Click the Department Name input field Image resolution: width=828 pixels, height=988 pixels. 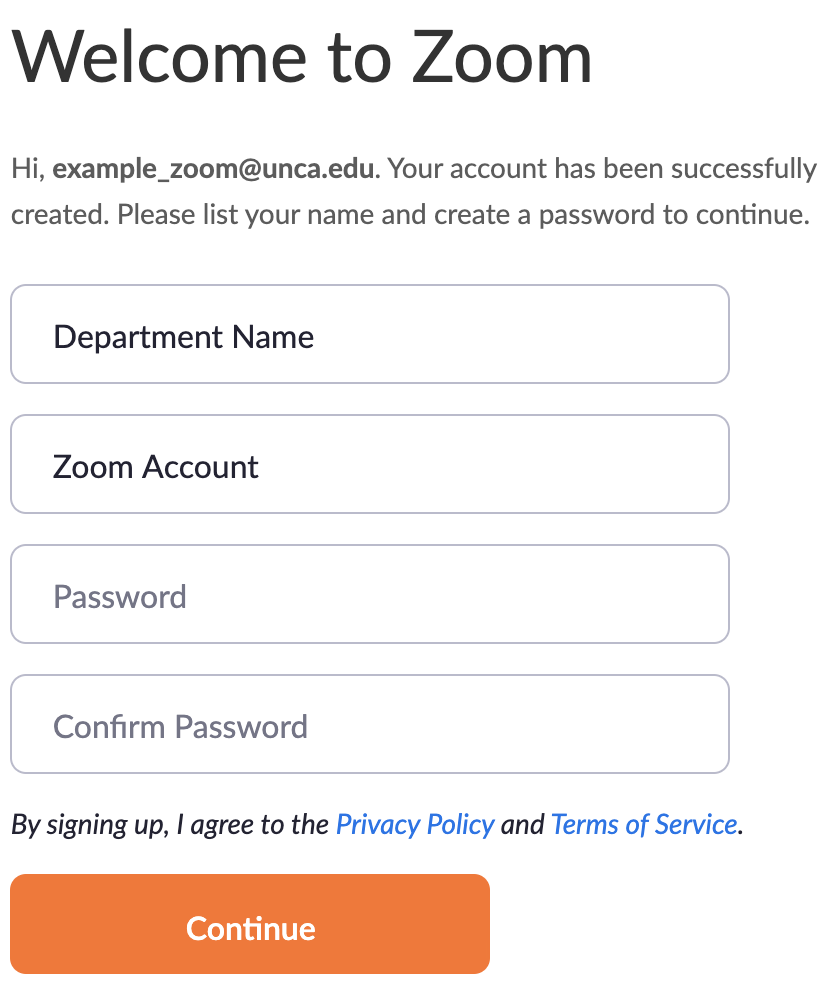pyautogui.click(x=370, y=335)
